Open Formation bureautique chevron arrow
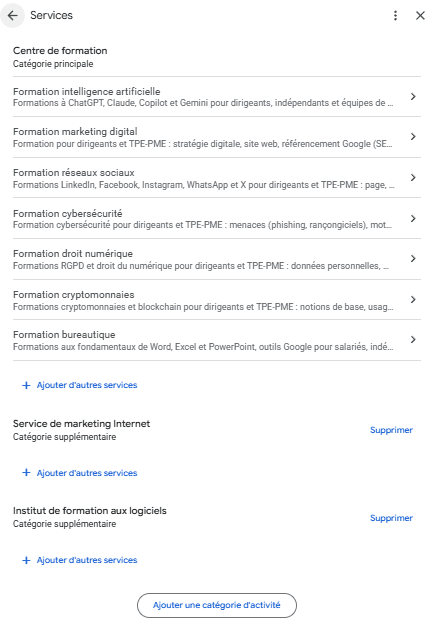 (413, 339)
